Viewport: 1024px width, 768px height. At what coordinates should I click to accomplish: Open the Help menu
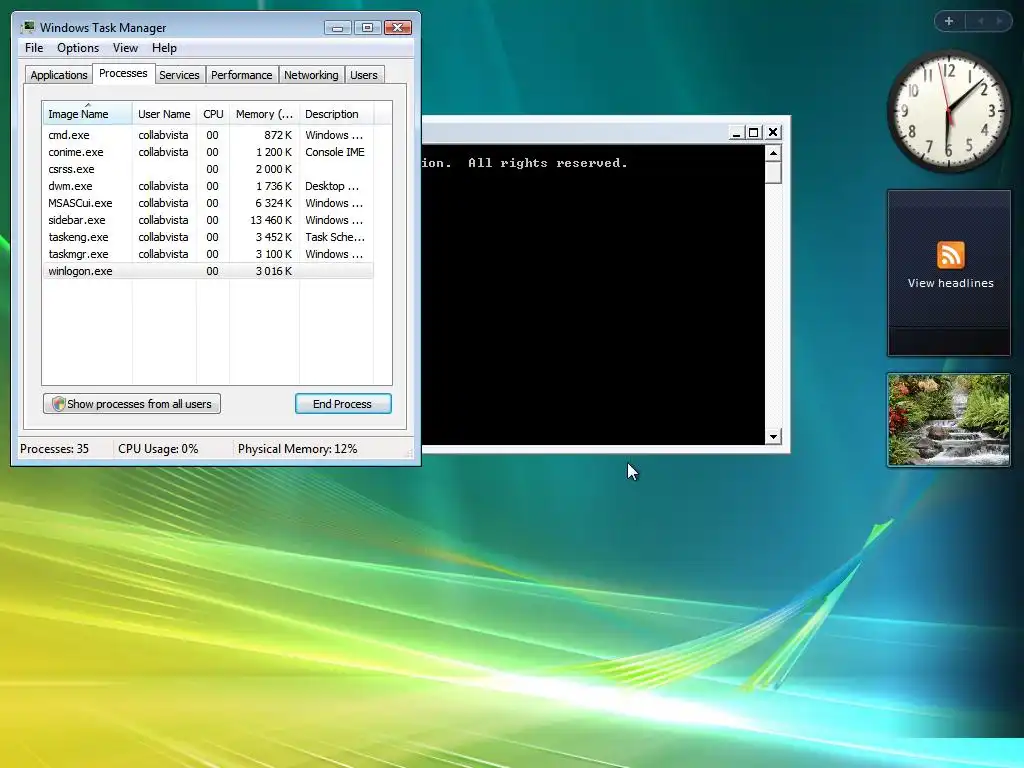(164, 48)
